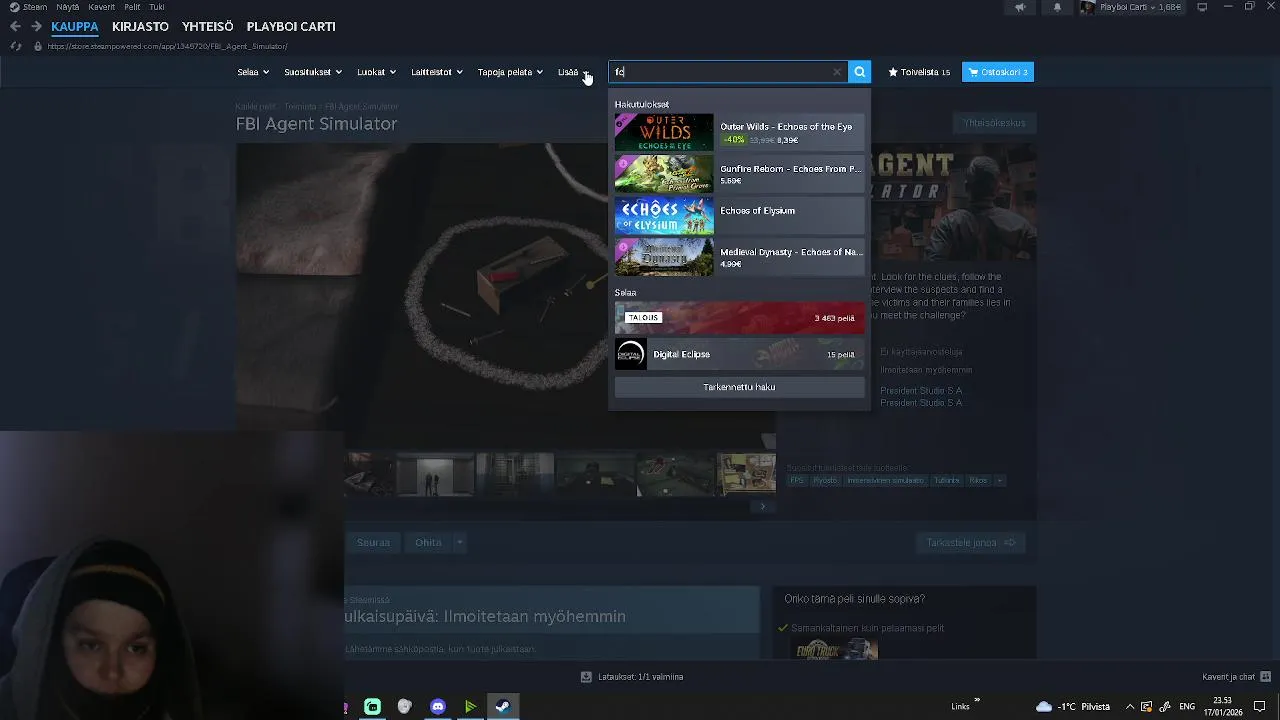
Task: Switch to the YHTEISÖ tab
Action: coord(208,26)
